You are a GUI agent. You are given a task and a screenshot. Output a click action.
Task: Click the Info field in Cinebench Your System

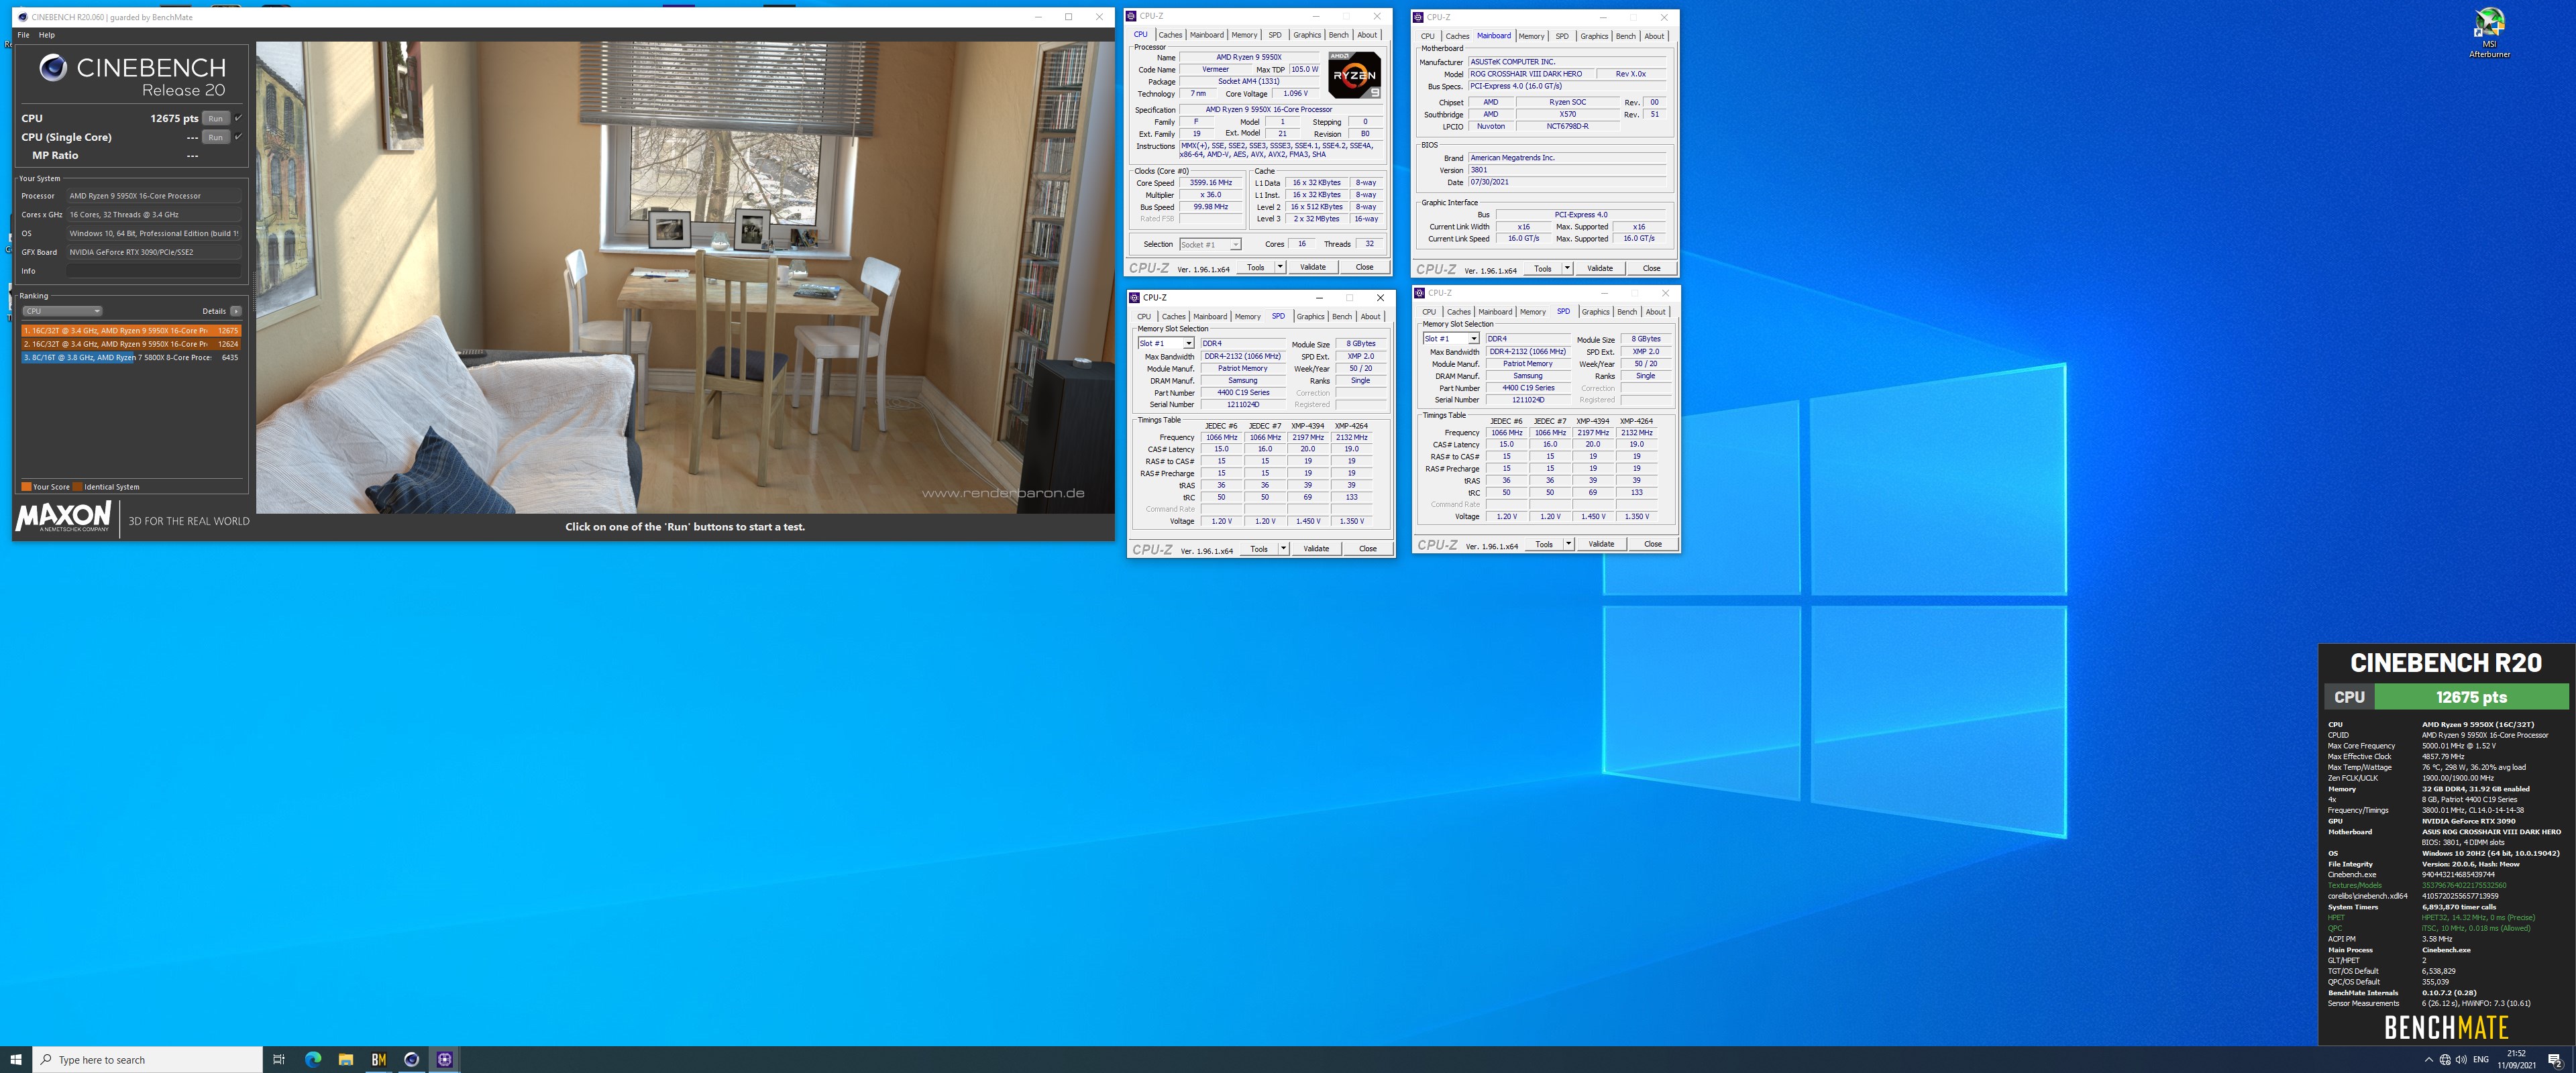point(154,271)
